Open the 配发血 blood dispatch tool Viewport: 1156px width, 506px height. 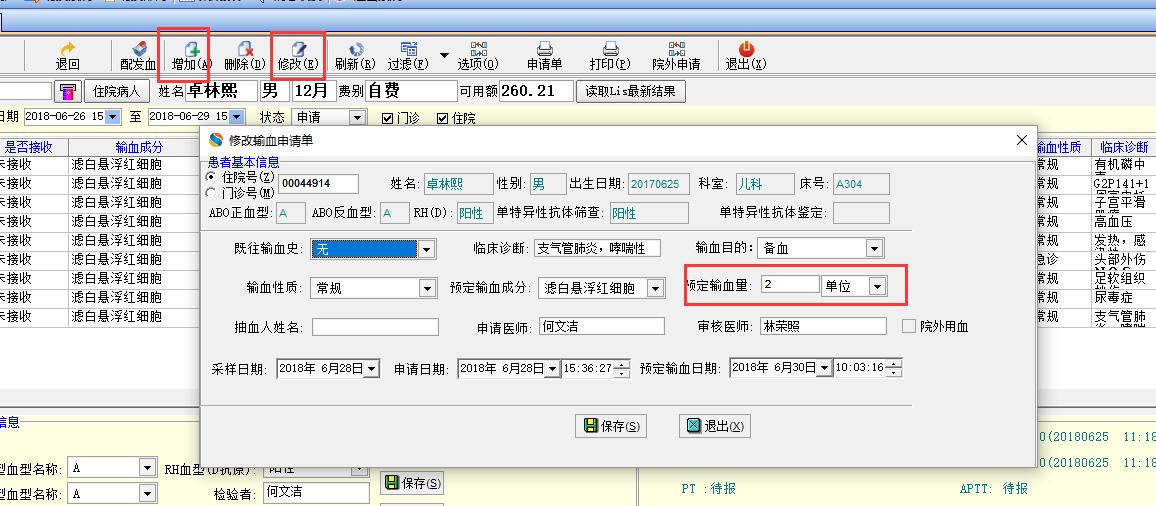coord(138,56)
